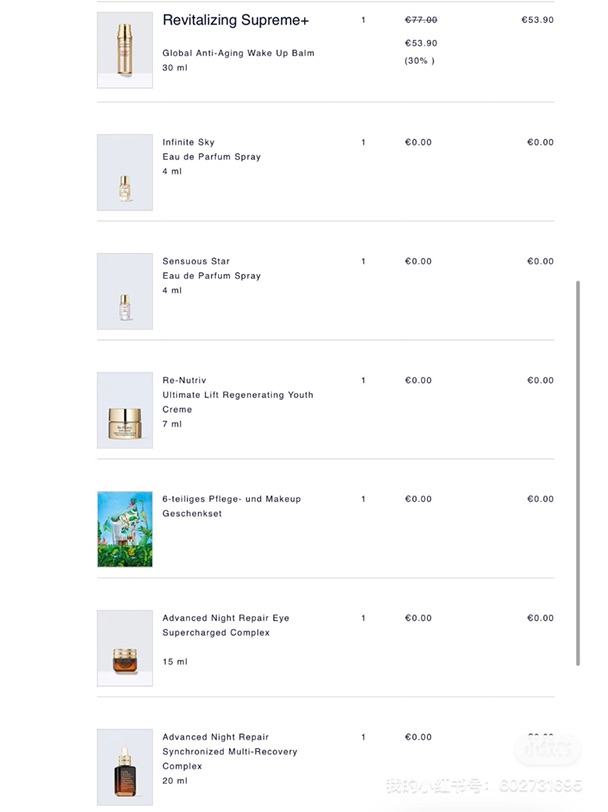Select the Re-Nutriv creme jar image
Viewport: 608px width, 812px height.
(x=125, y=410)
